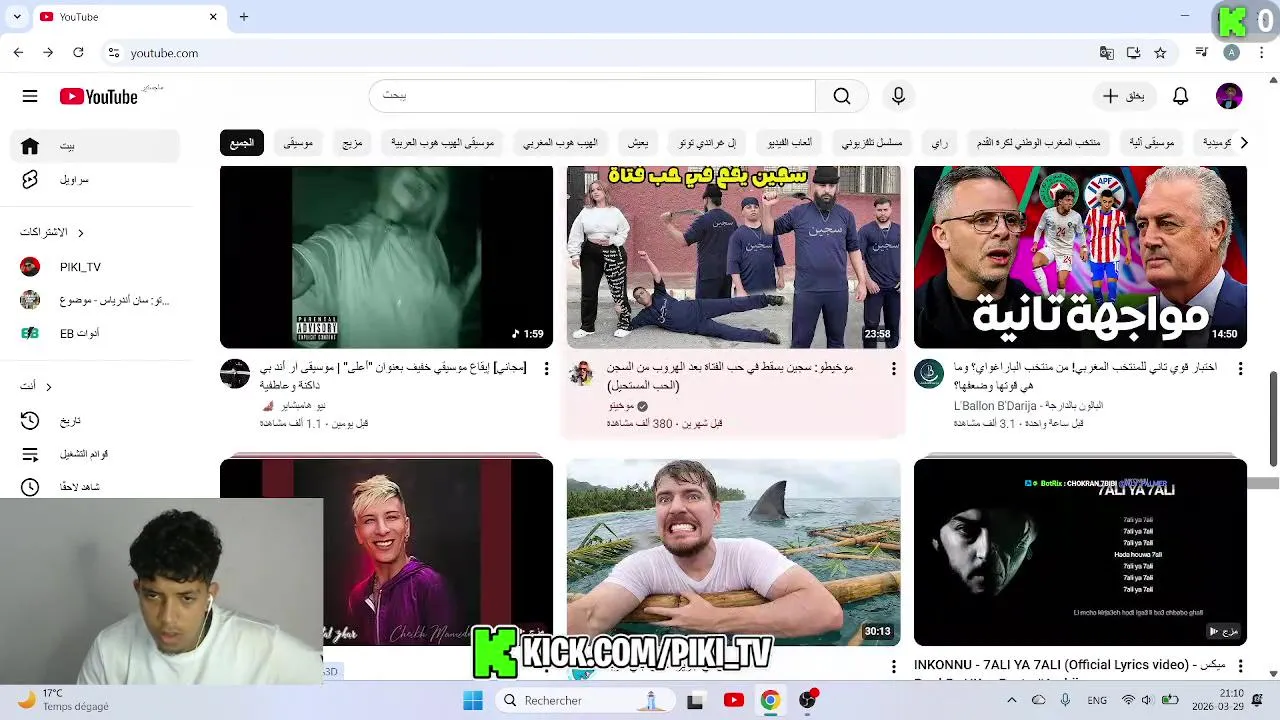
Task: Open the tab search dropdown
Action: coord(17,17)
